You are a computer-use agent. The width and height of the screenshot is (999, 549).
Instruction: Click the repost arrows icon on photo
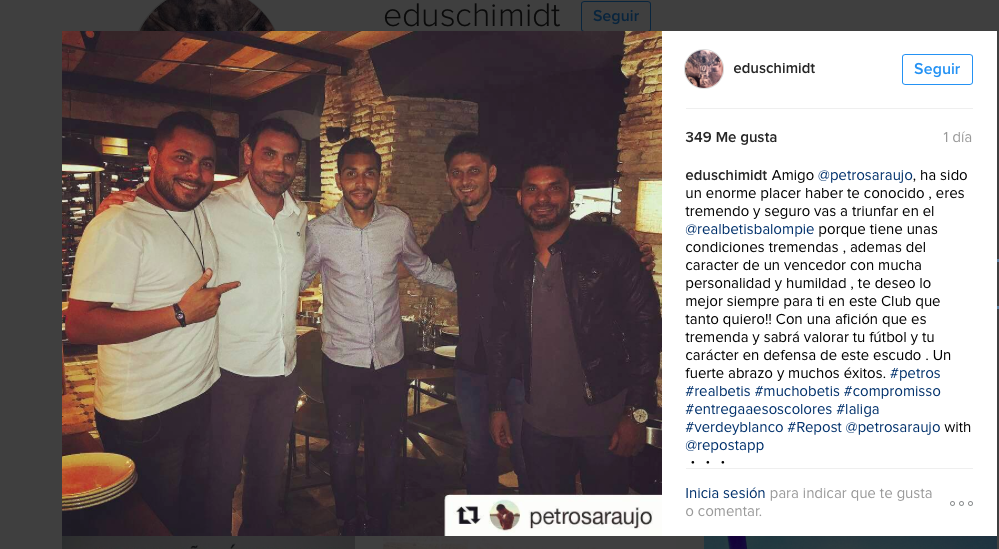click(468, 516)
